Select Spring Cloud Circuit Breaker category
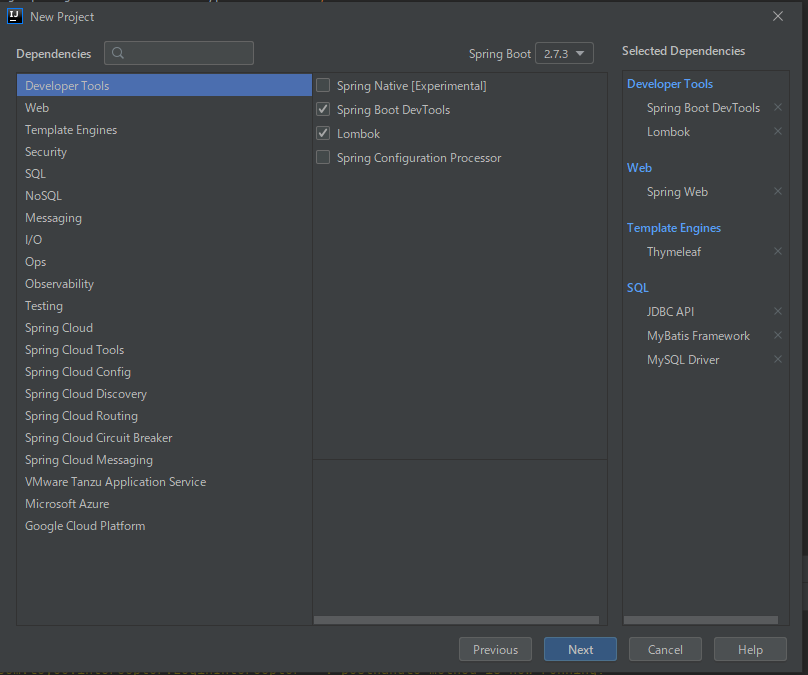The width and height of the screenshot is (808, 675). (164, 438)
